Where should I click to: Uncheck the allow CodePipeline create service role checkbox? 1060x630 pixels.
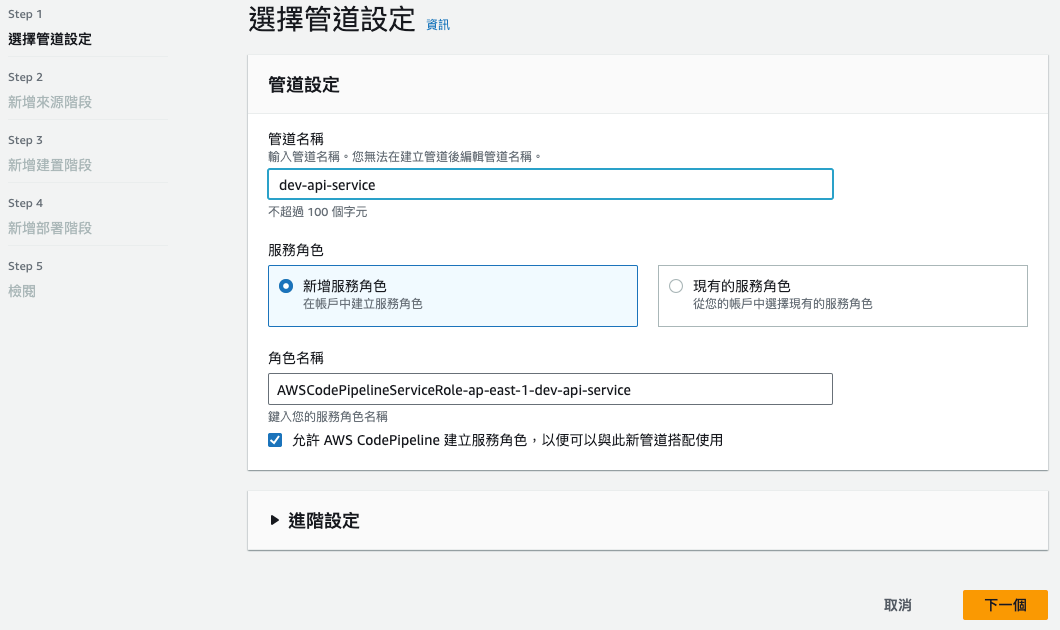point(275,439)
